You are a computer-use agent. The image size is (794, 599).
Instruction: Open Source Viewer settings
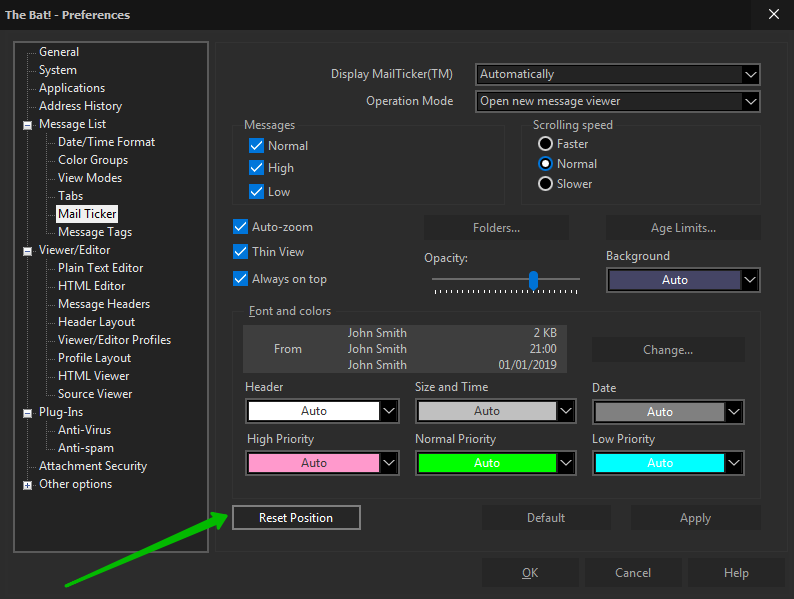tap(95, 394)
